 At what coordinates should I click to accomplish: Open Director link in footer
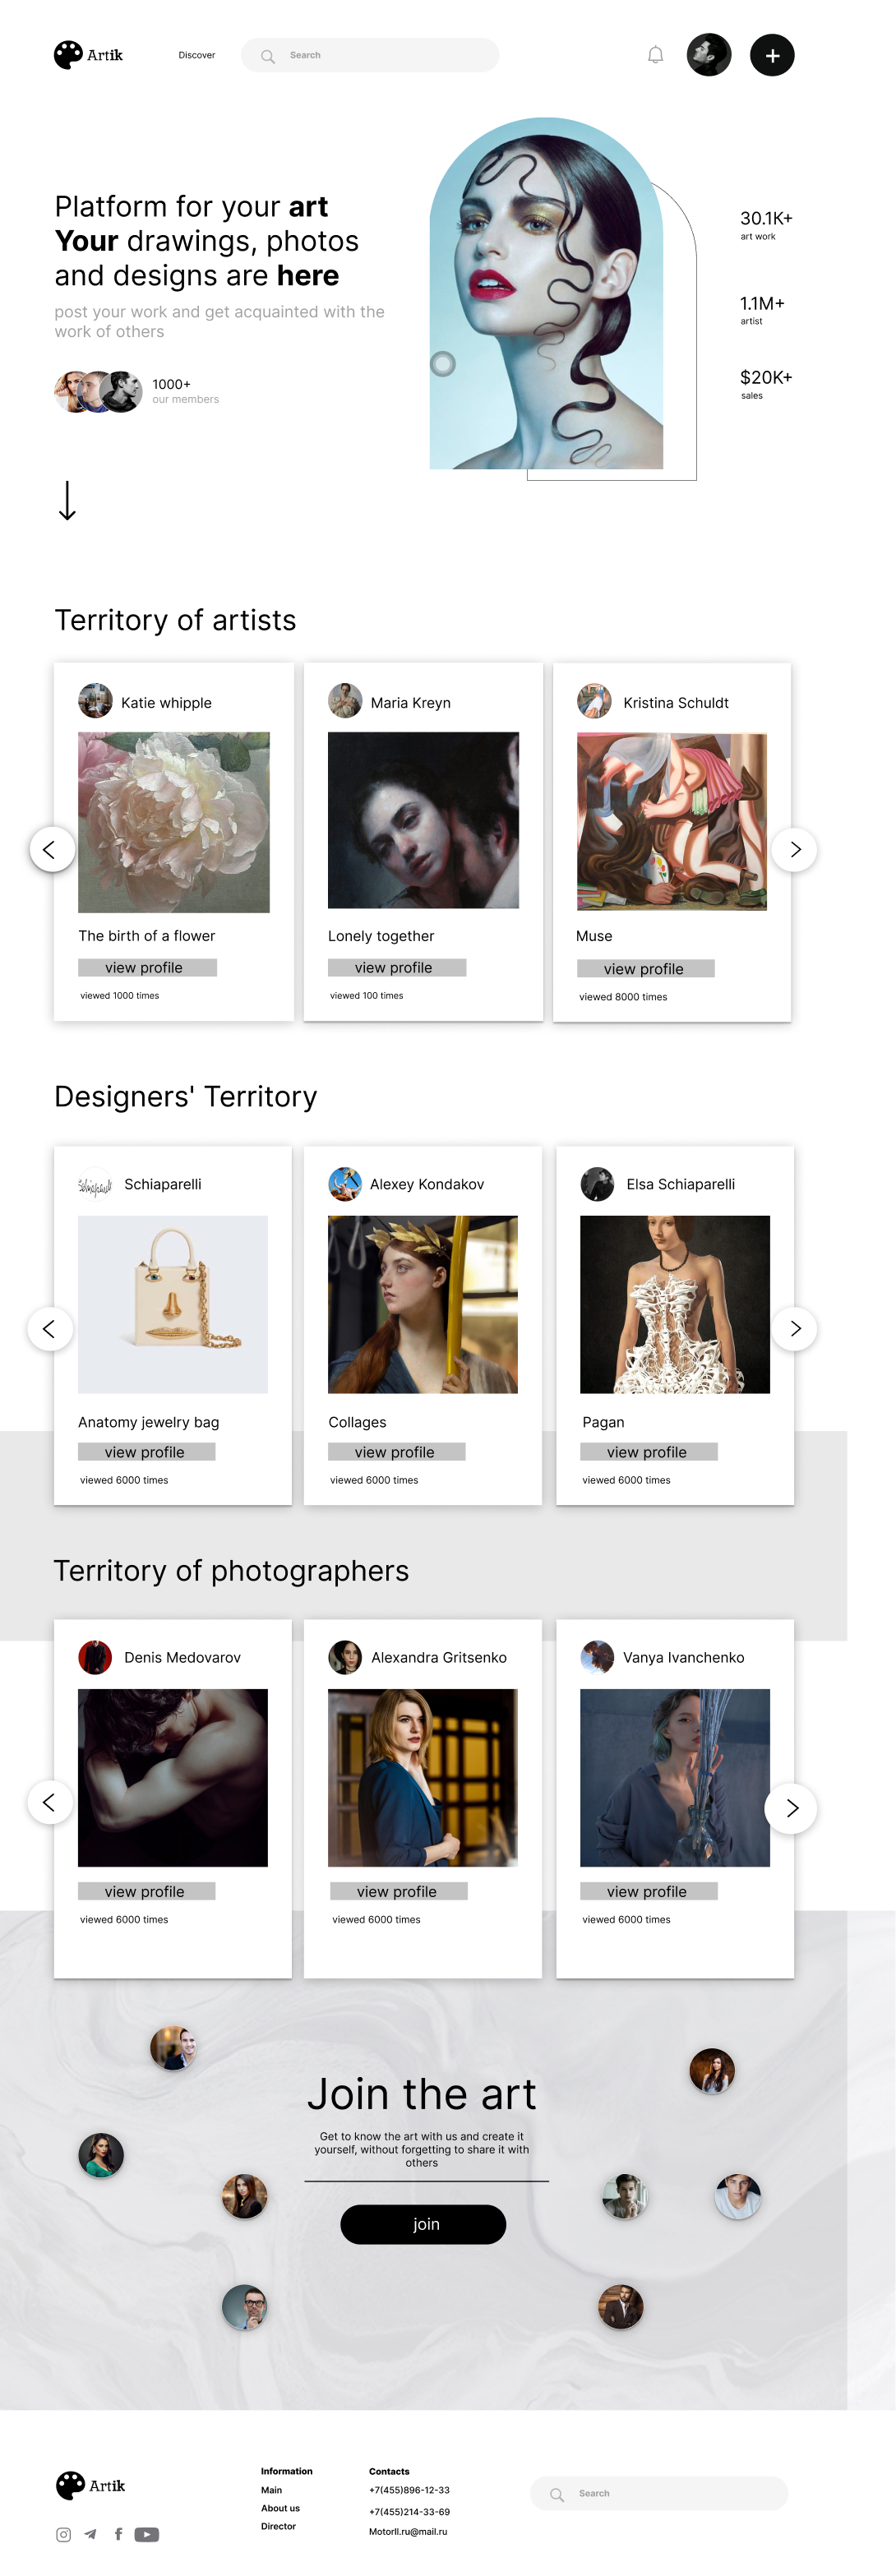click(x=278, y=2526)
